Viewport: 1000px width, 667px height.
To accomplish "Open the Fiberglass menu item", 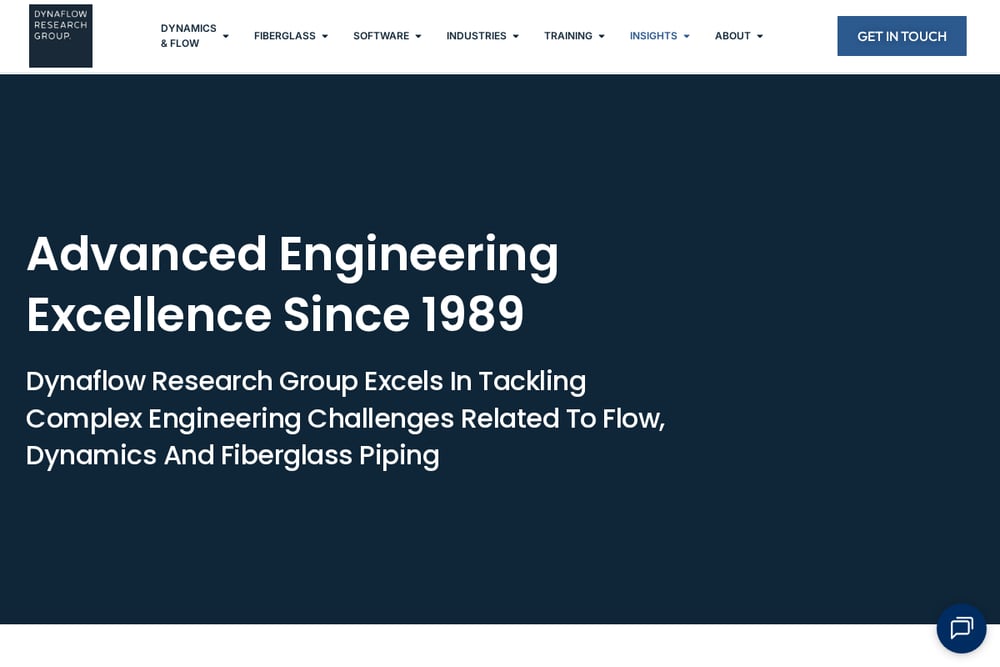I will [284, 36].
